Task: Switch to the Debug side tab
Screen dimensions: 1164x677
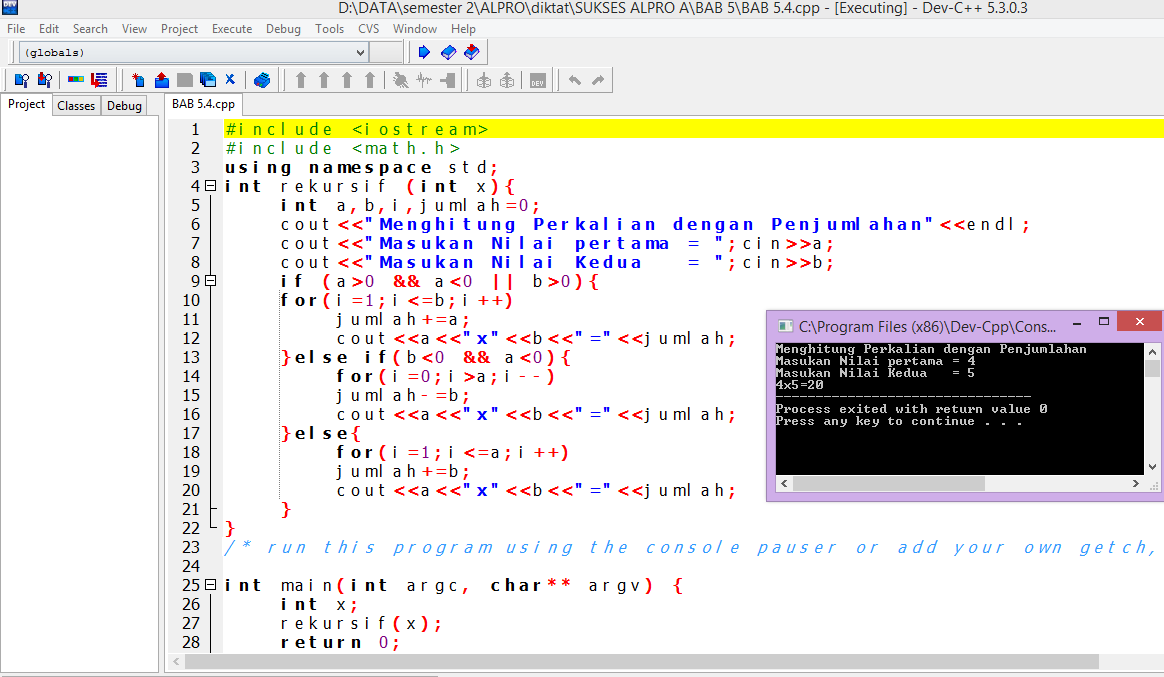Action: coord(124,105)
